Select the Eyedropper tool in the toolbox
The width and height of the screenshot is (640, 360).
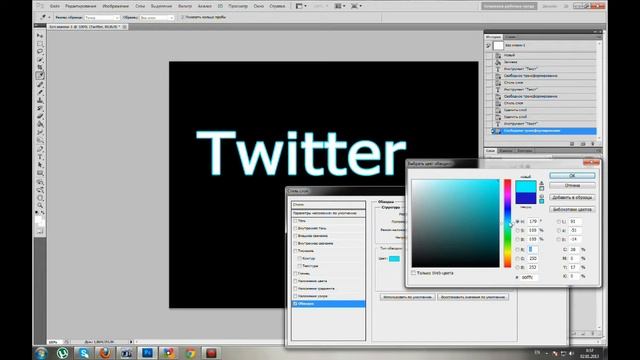point(40,76)
